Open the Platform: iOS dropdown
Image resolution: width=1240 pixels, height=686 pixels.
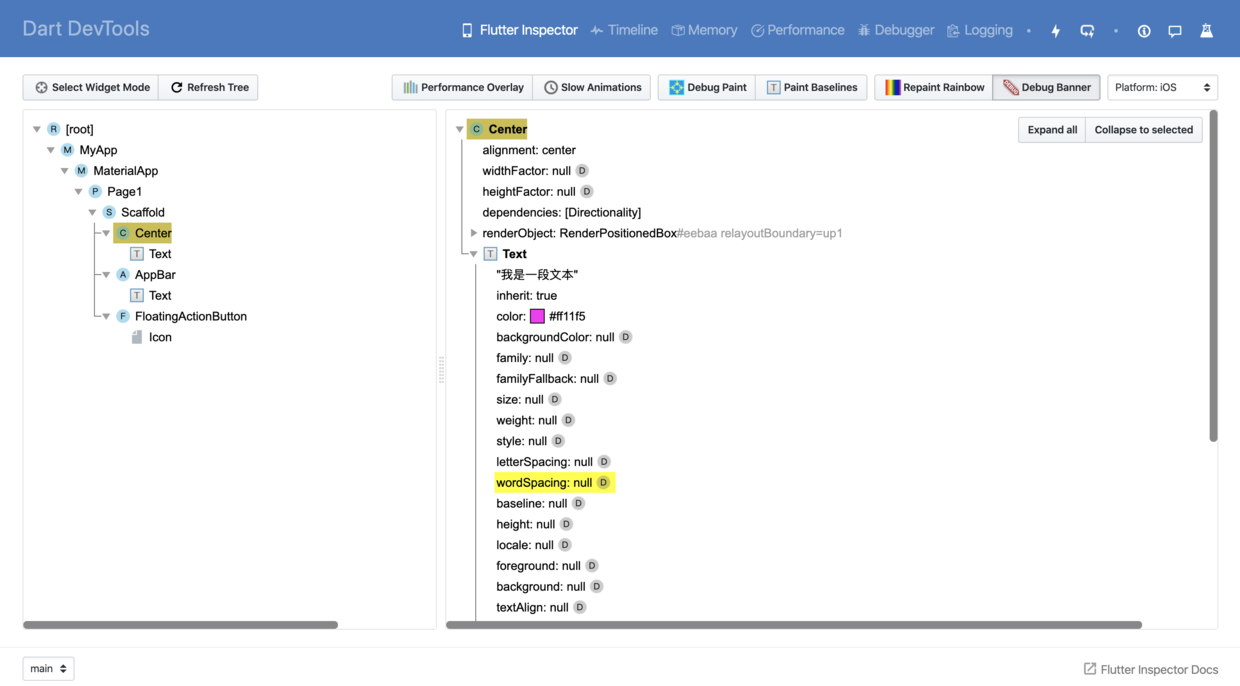coord(1162,87)
